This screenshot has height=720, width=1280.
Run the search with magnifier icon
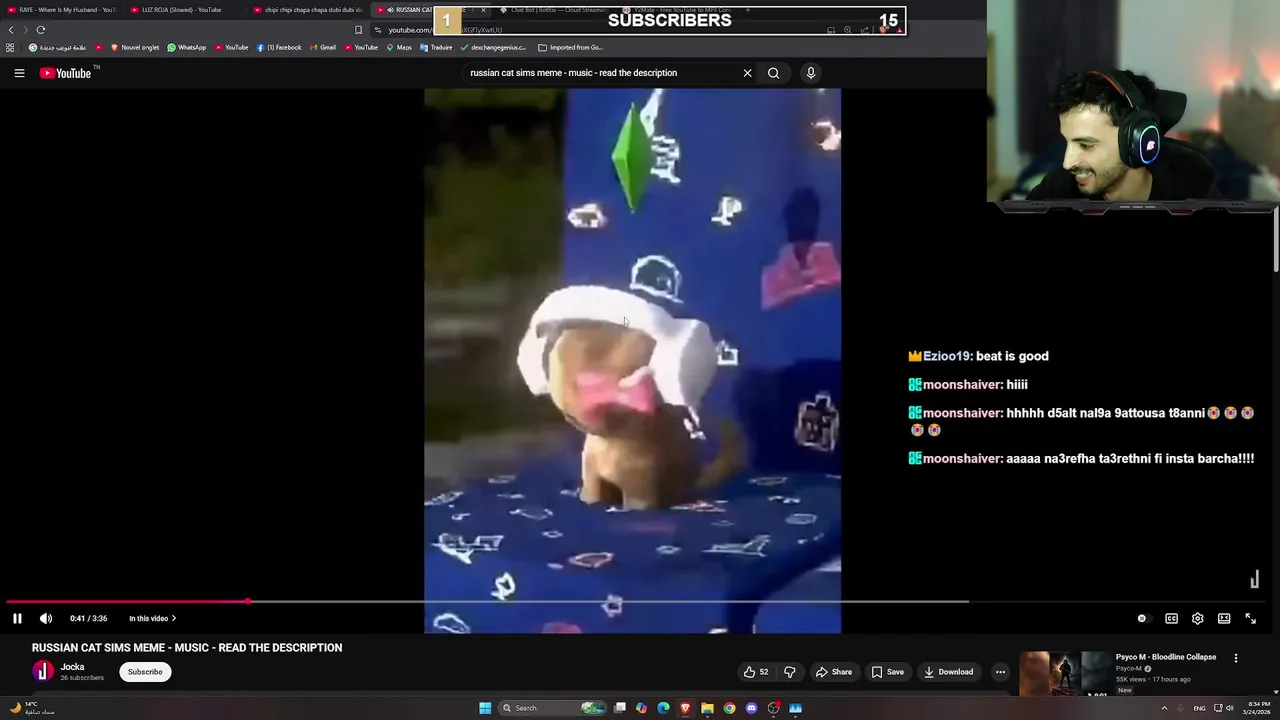point(773,73)
